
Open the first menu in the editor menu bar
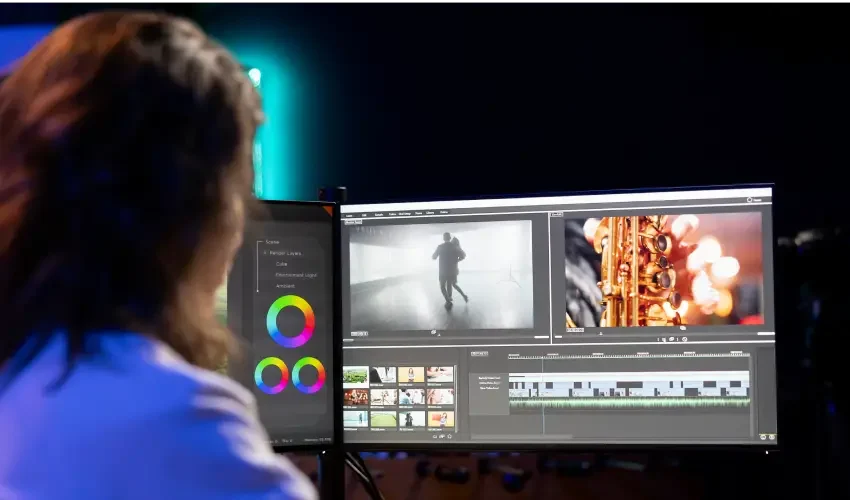tap(349, 216)
